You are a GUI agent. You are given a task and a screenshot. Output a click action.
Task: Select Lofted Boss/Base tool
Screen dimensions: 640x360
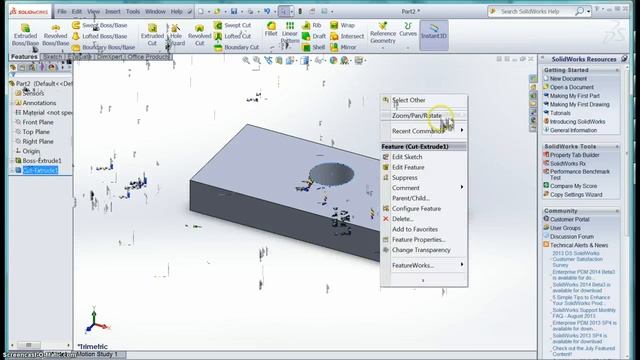(100, 36)
